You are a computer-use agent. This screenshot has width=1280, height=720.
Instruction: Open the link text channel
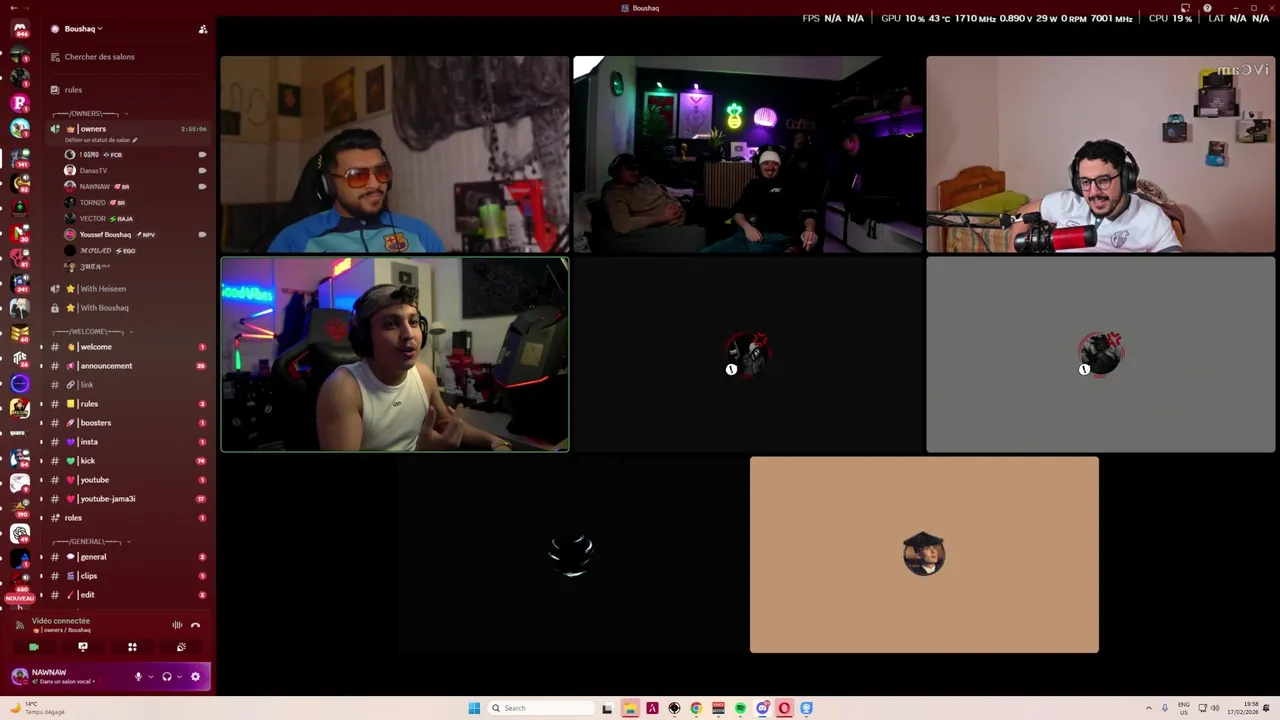click(128, 385)
